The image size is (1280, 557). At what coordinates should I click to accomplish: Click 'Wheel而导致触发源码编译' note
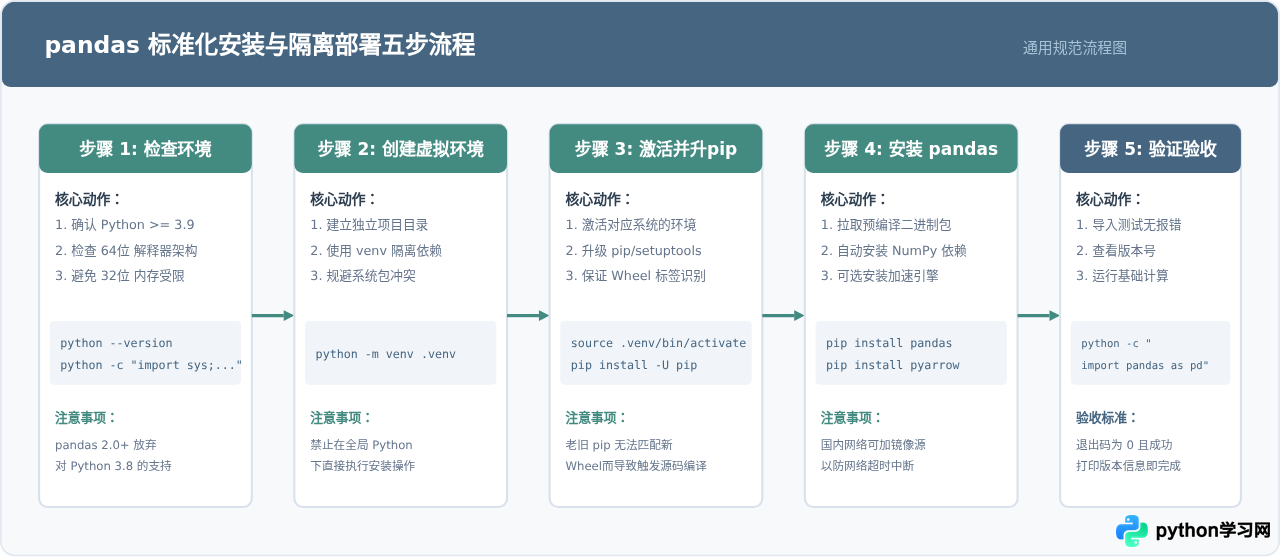(636, 466)
